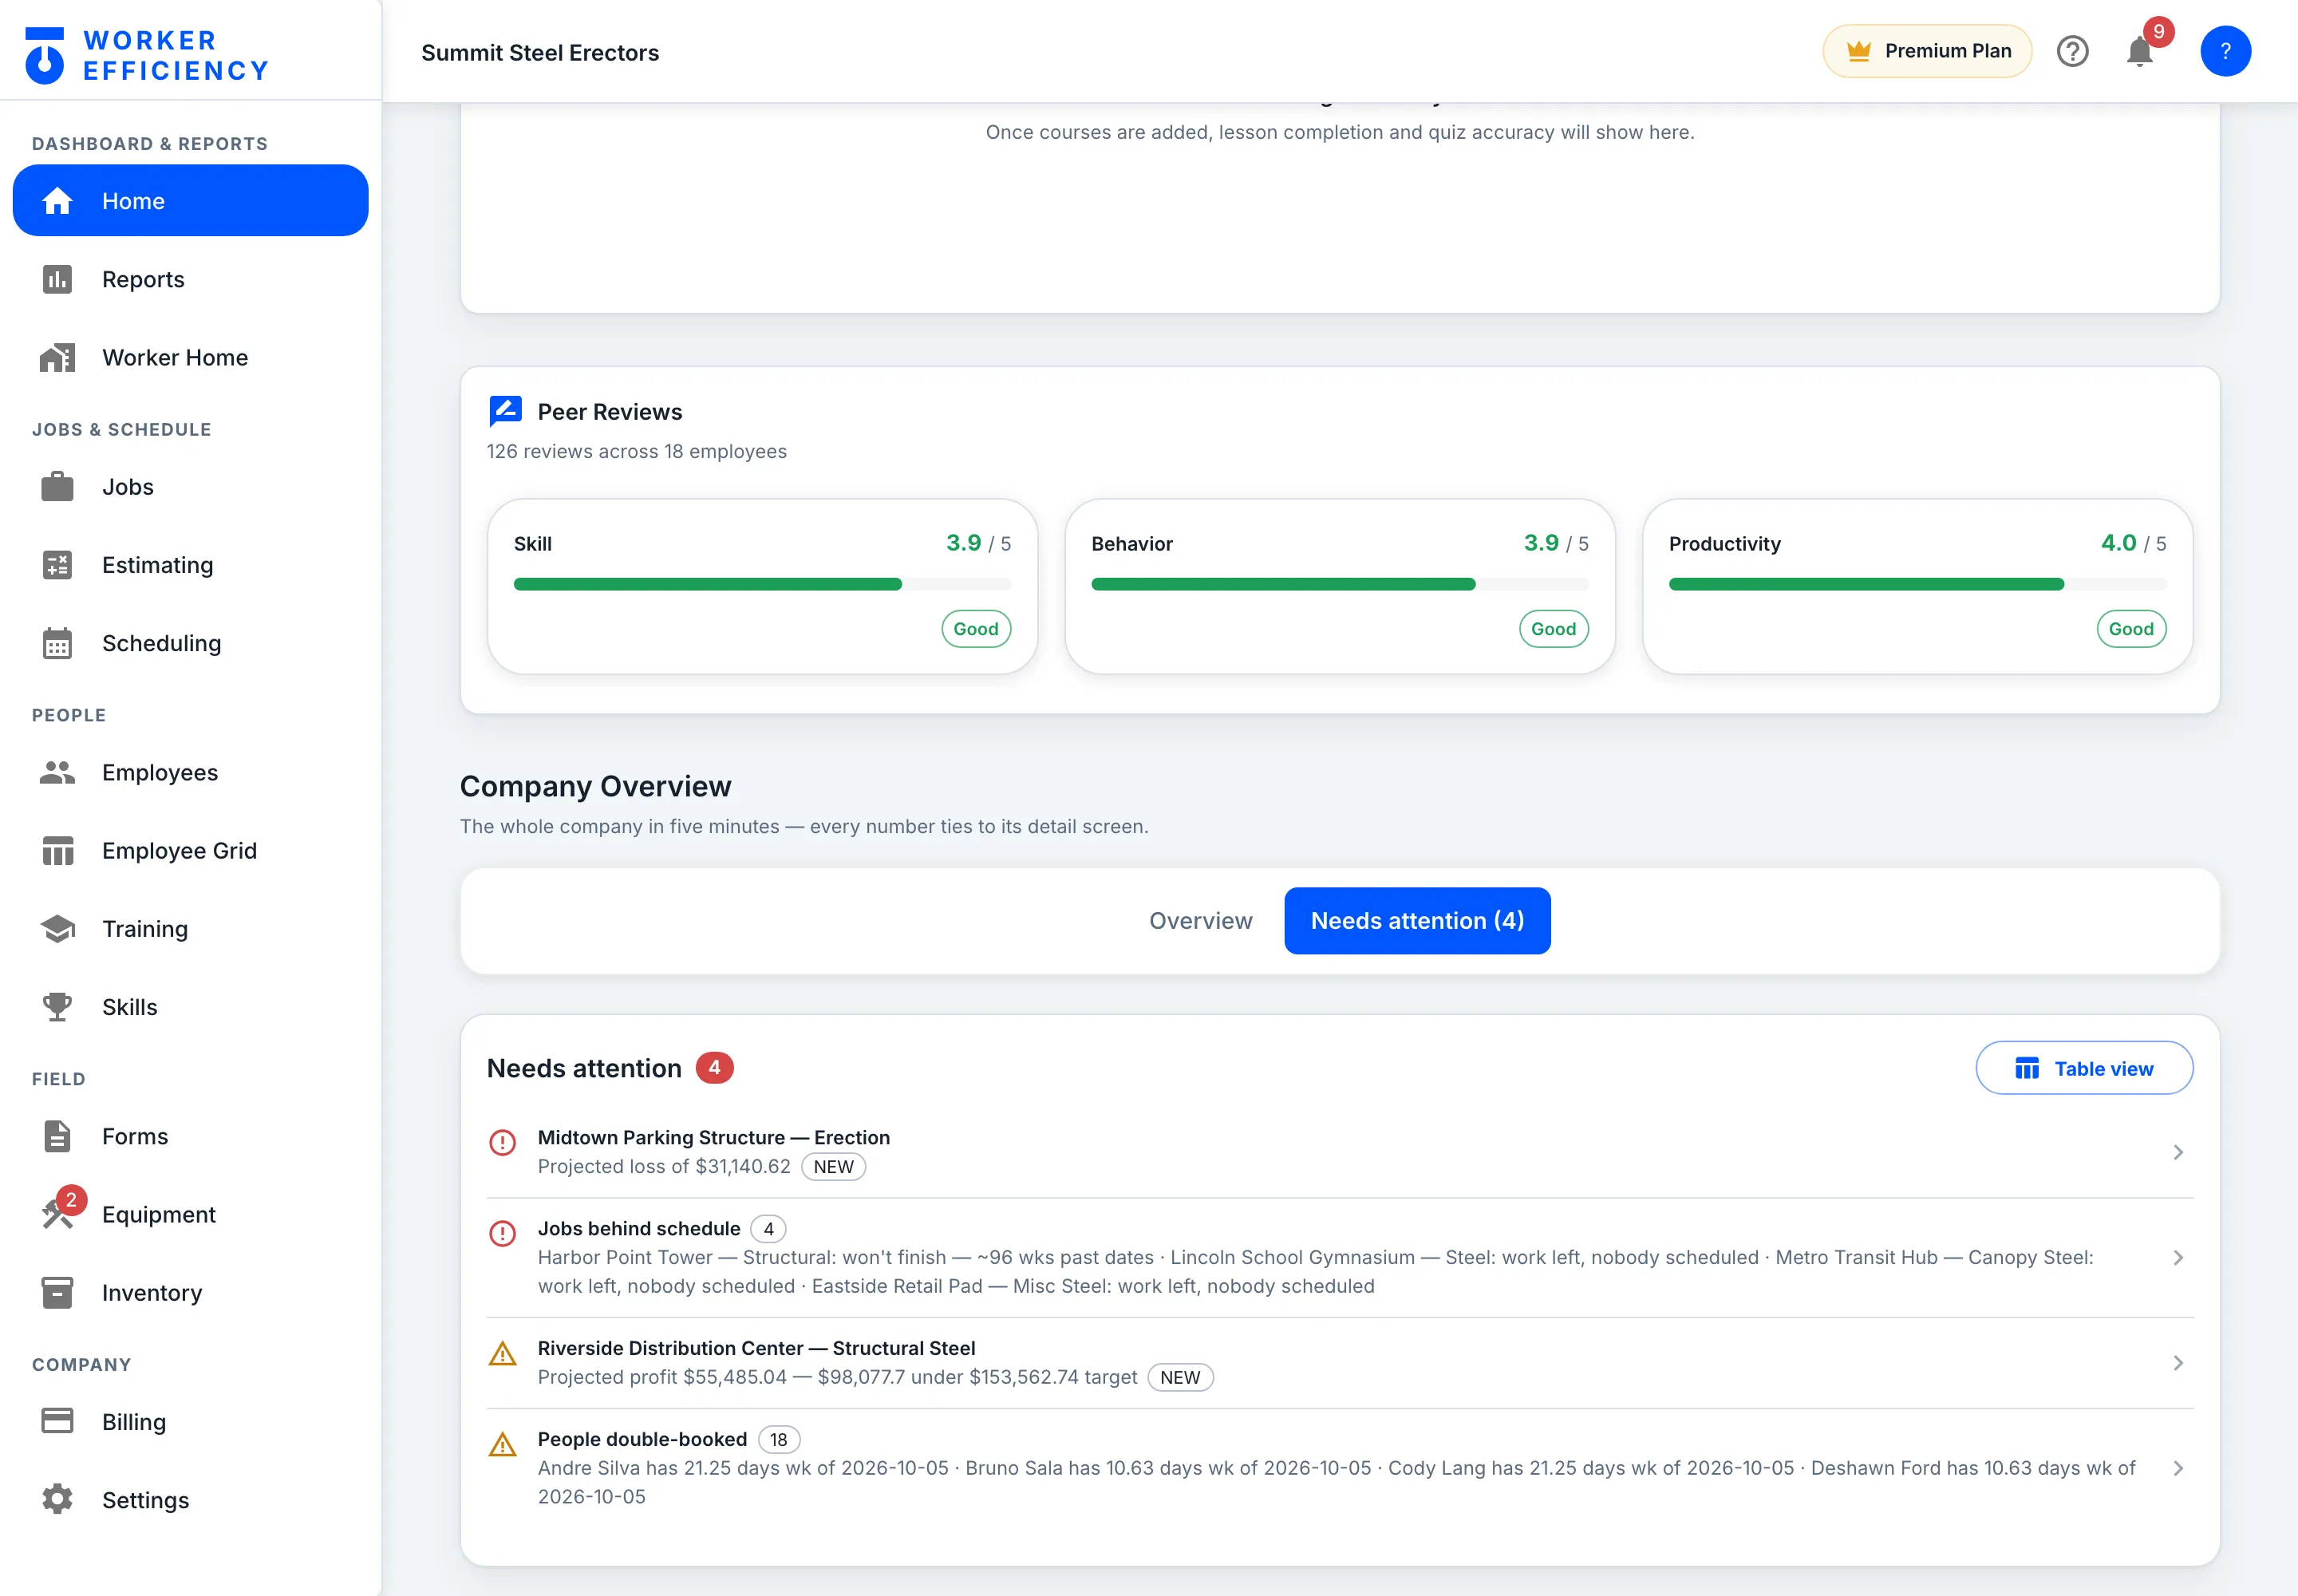Click the Good badge in Productivity card

[2131, 629]
